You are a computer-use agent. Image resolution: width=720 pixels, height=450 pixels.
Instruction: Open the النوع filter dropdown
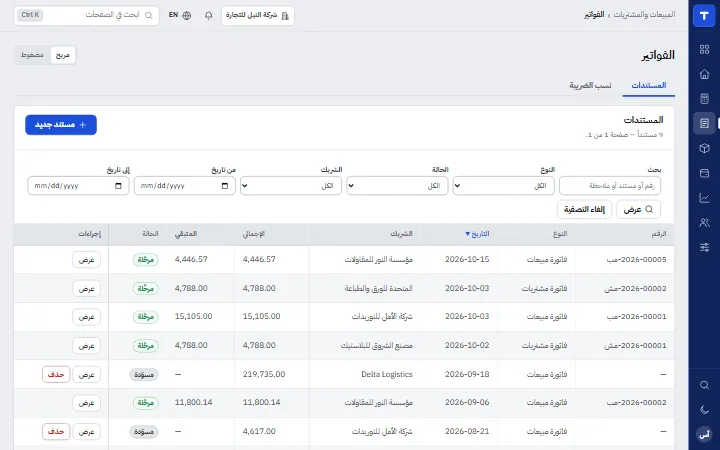(x=503, y=186)
